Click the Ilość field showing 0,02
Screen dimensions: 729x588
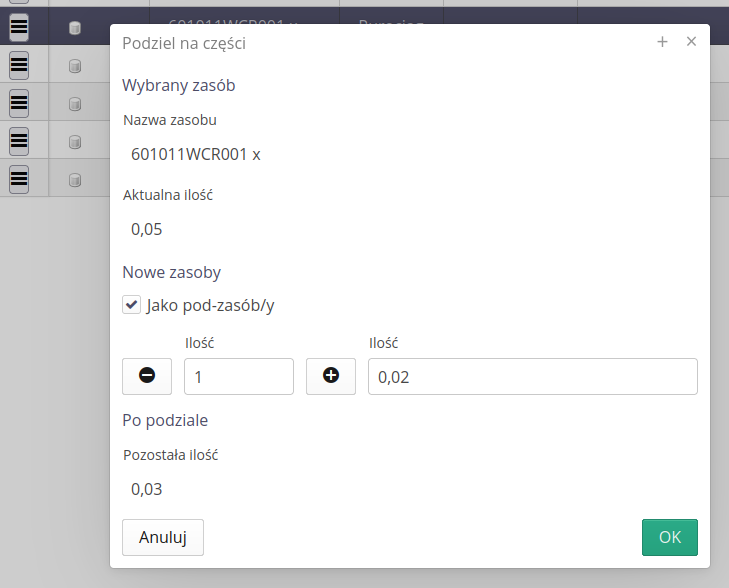pos(532,377)
